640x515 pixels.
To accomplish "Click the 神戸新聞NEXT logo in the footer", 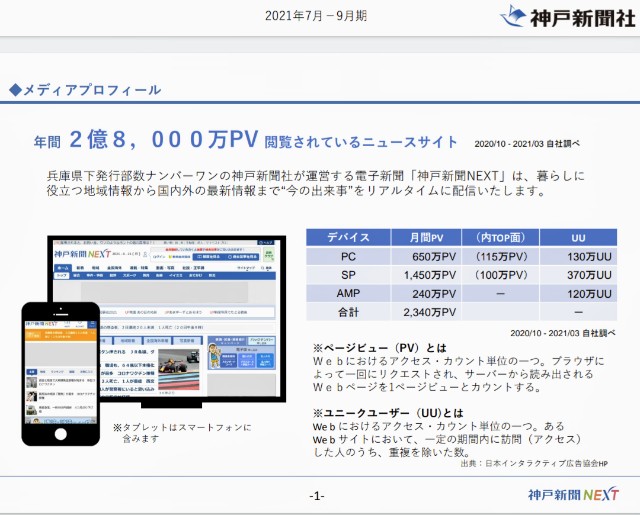I will coord(573,494).
